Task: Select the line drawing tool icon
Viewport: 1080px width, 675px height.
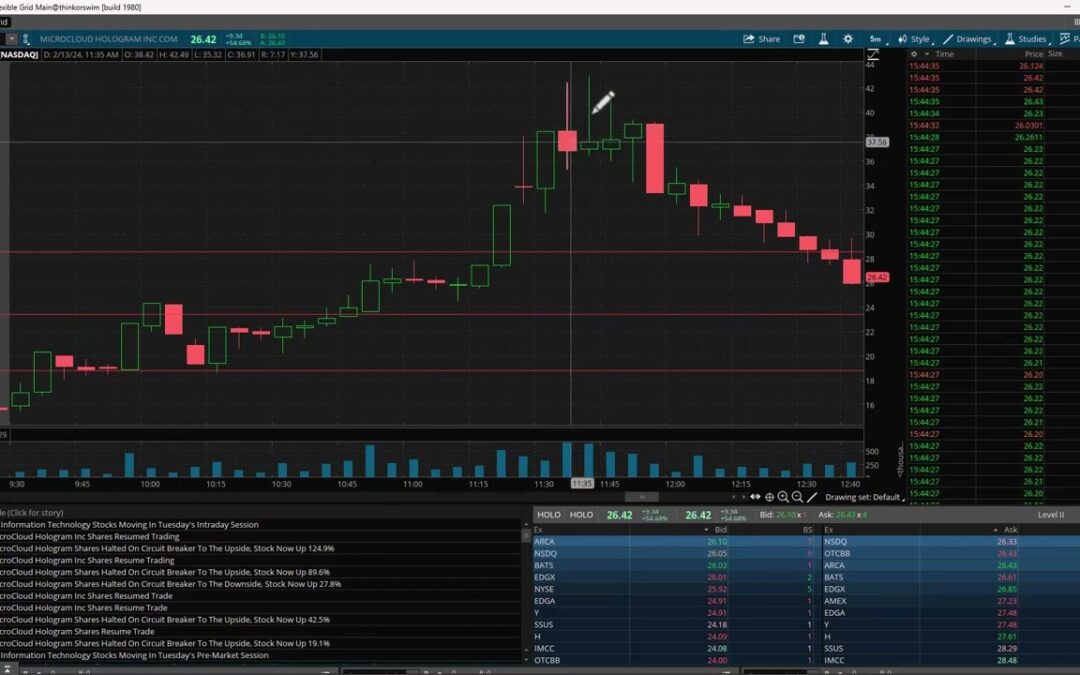Action: [812, 497]
